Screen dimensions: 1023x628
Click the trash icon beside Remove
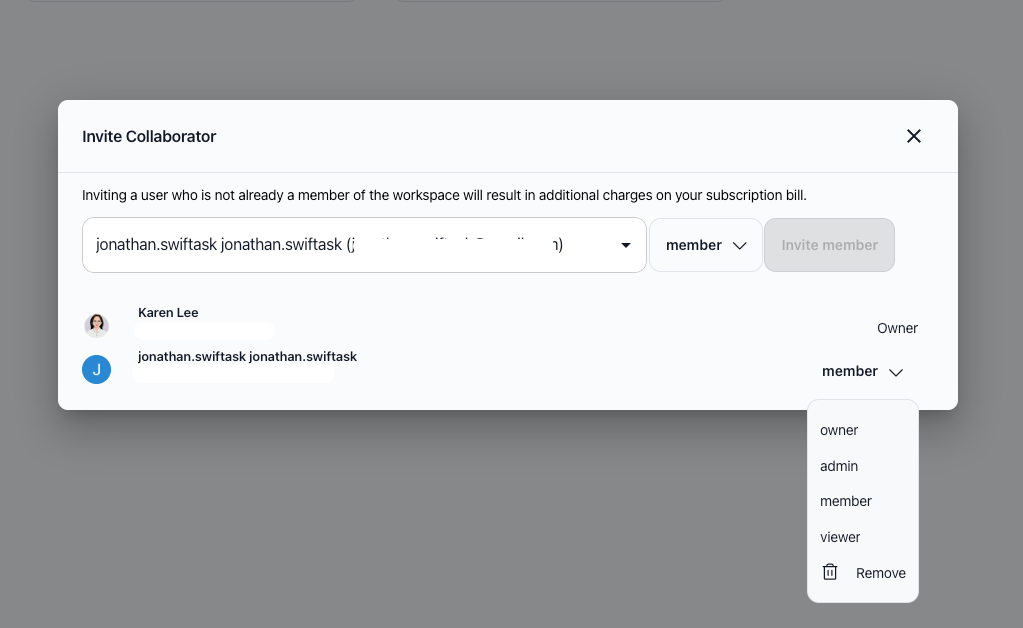tap(829, 572)
